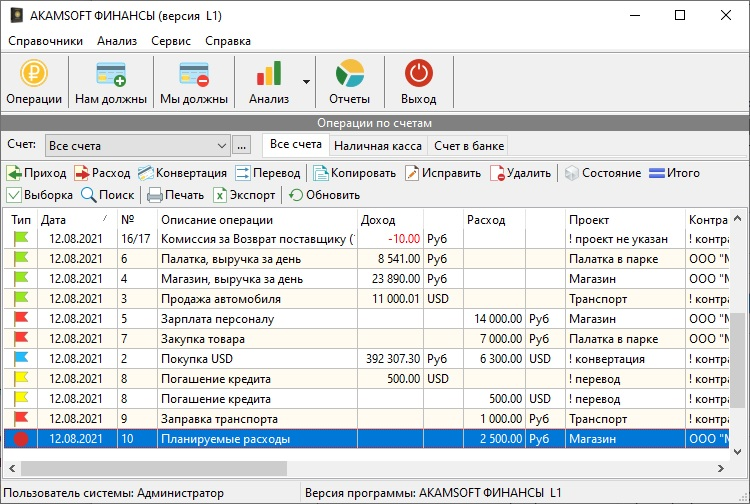Click Исправить to edit the operation
The image size is (750, 504).
443,173
